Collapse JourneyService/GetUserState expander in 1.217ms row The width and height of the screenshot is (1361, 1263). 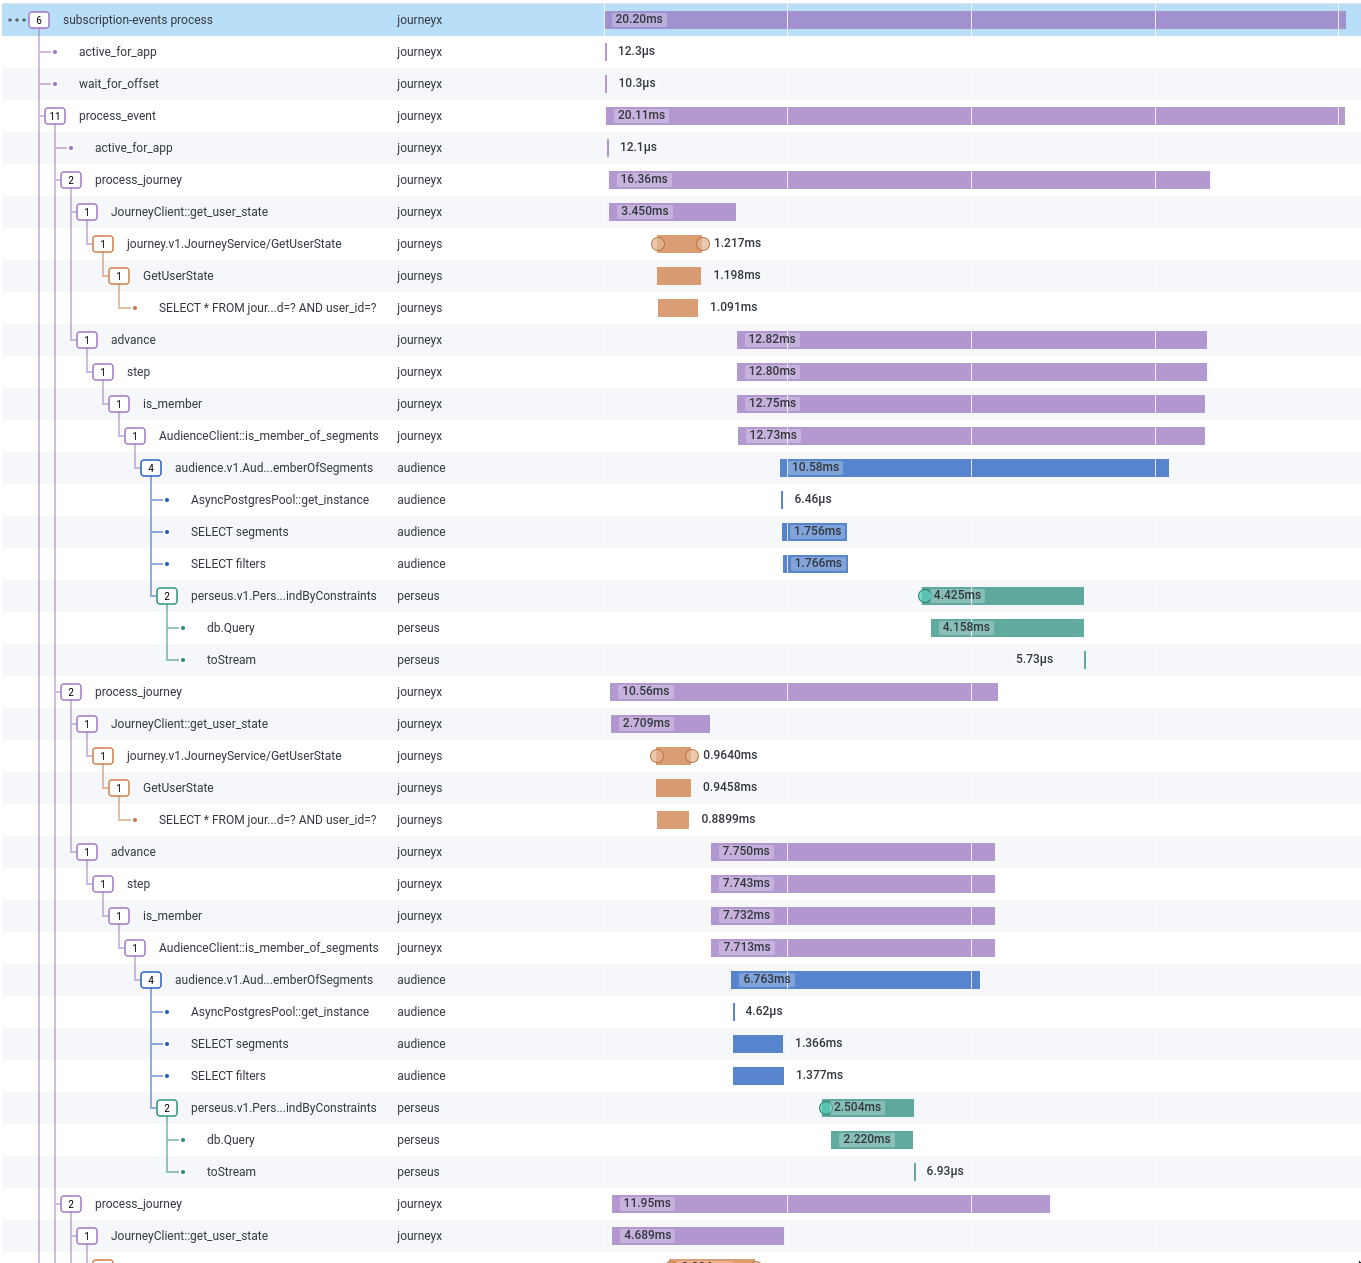[103, 244]
